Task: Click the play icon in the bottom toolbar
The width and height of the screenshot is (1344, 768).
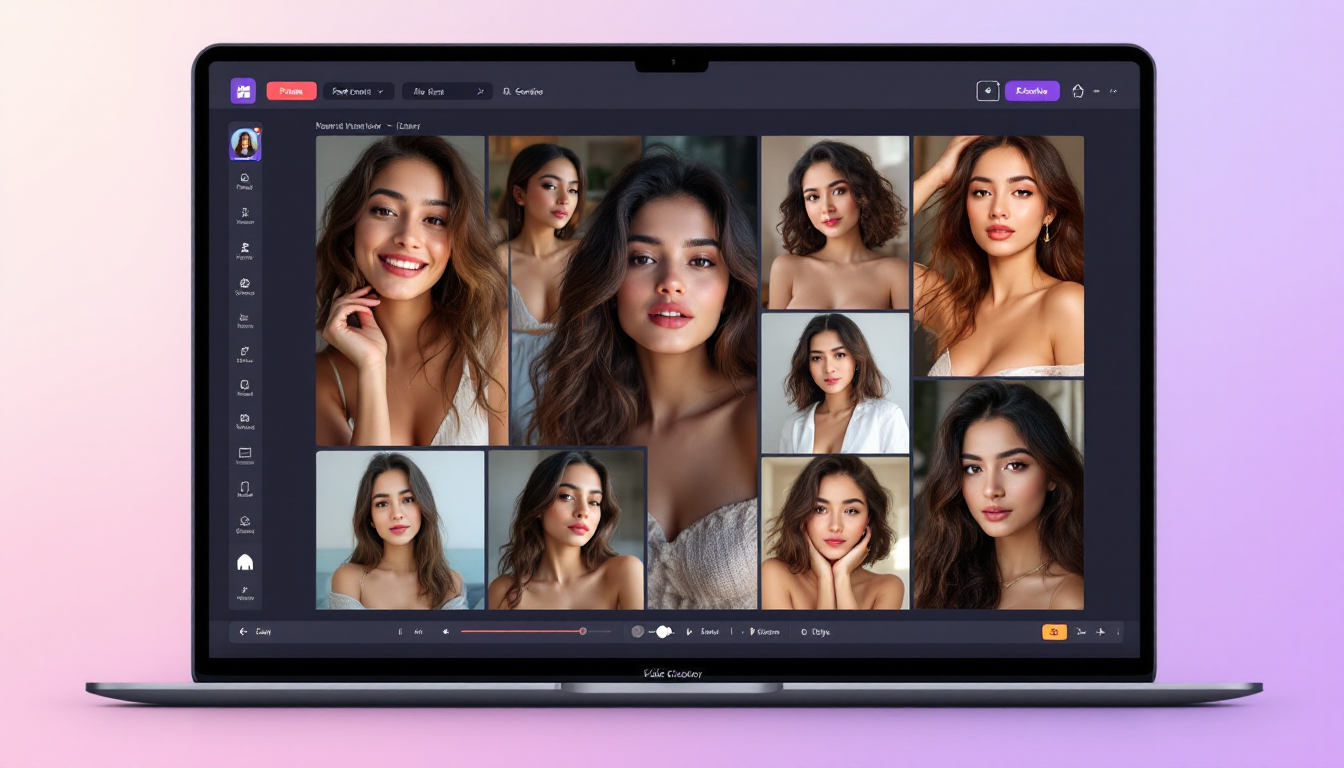Action: point(690,631)
